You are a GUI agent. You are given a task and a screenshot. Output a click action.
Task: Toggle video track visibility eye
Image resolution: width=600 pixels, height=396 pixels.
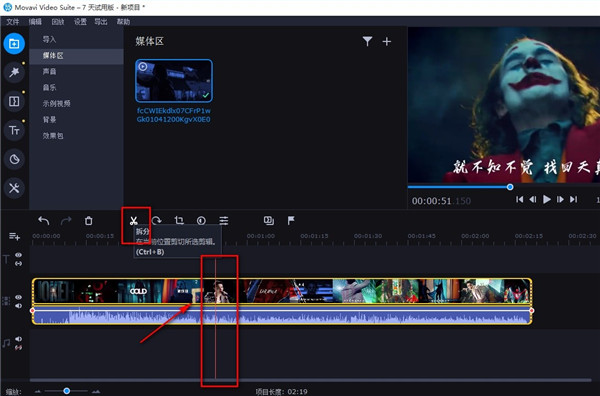18,297
